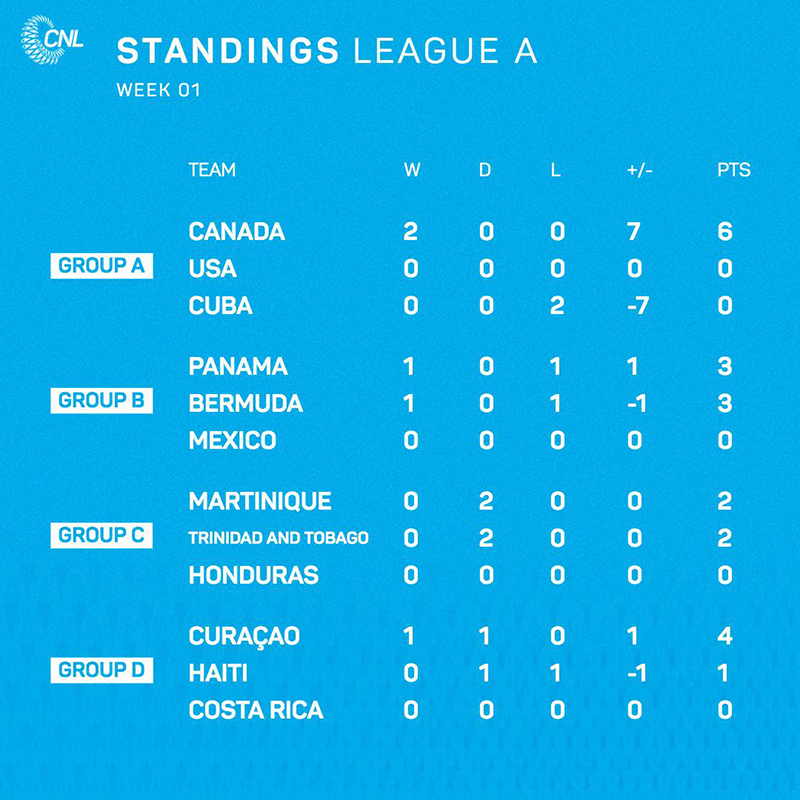Viewport: 800px width, 800px height.
Task: Click the CURAÇAO team name
Action: click(244, 637)
